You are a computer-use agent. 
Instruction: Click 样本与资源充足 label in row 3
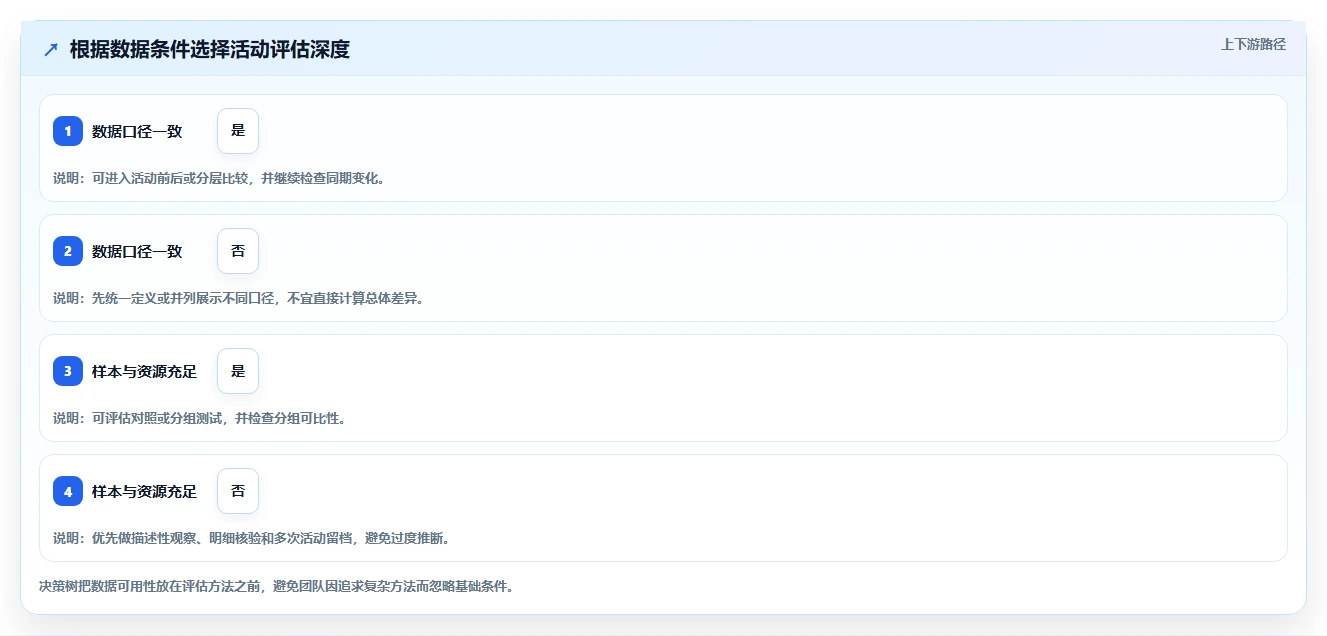(x=144, y=371)
